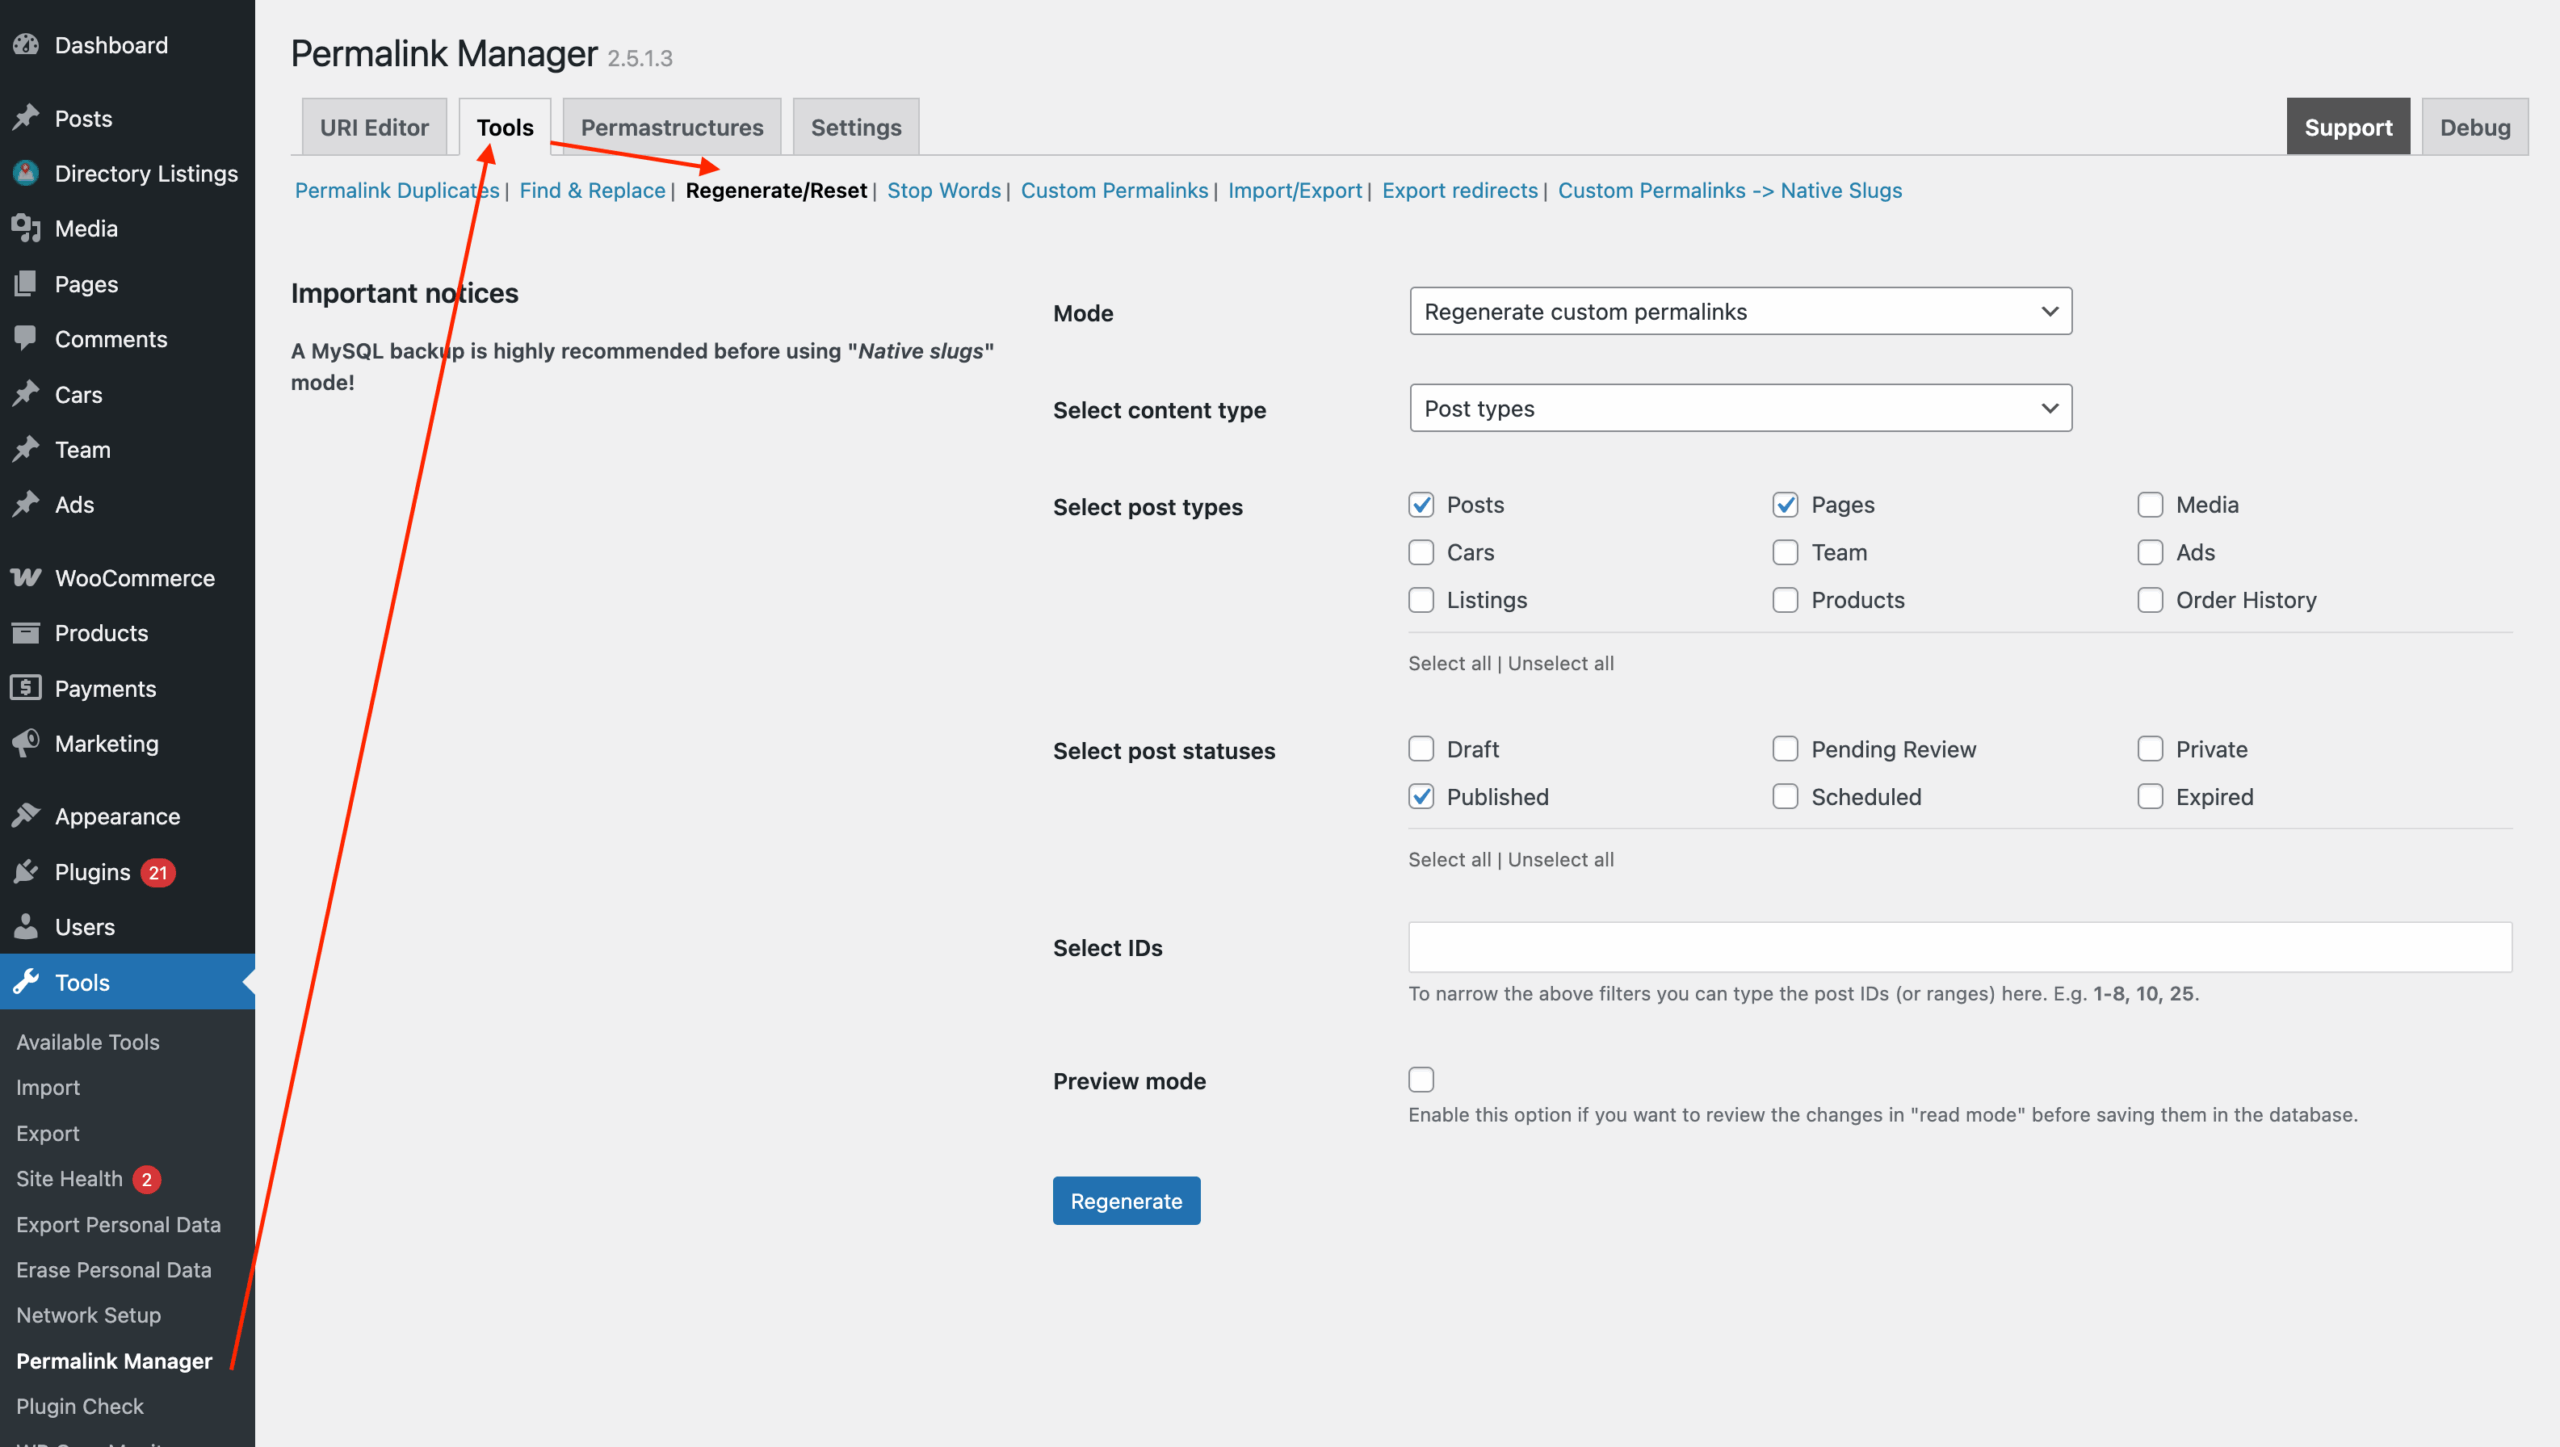Viewport: 2560px width, 1447px height.
Task: Enable the Preview mode checkbox
Action: [1421, 1080]
